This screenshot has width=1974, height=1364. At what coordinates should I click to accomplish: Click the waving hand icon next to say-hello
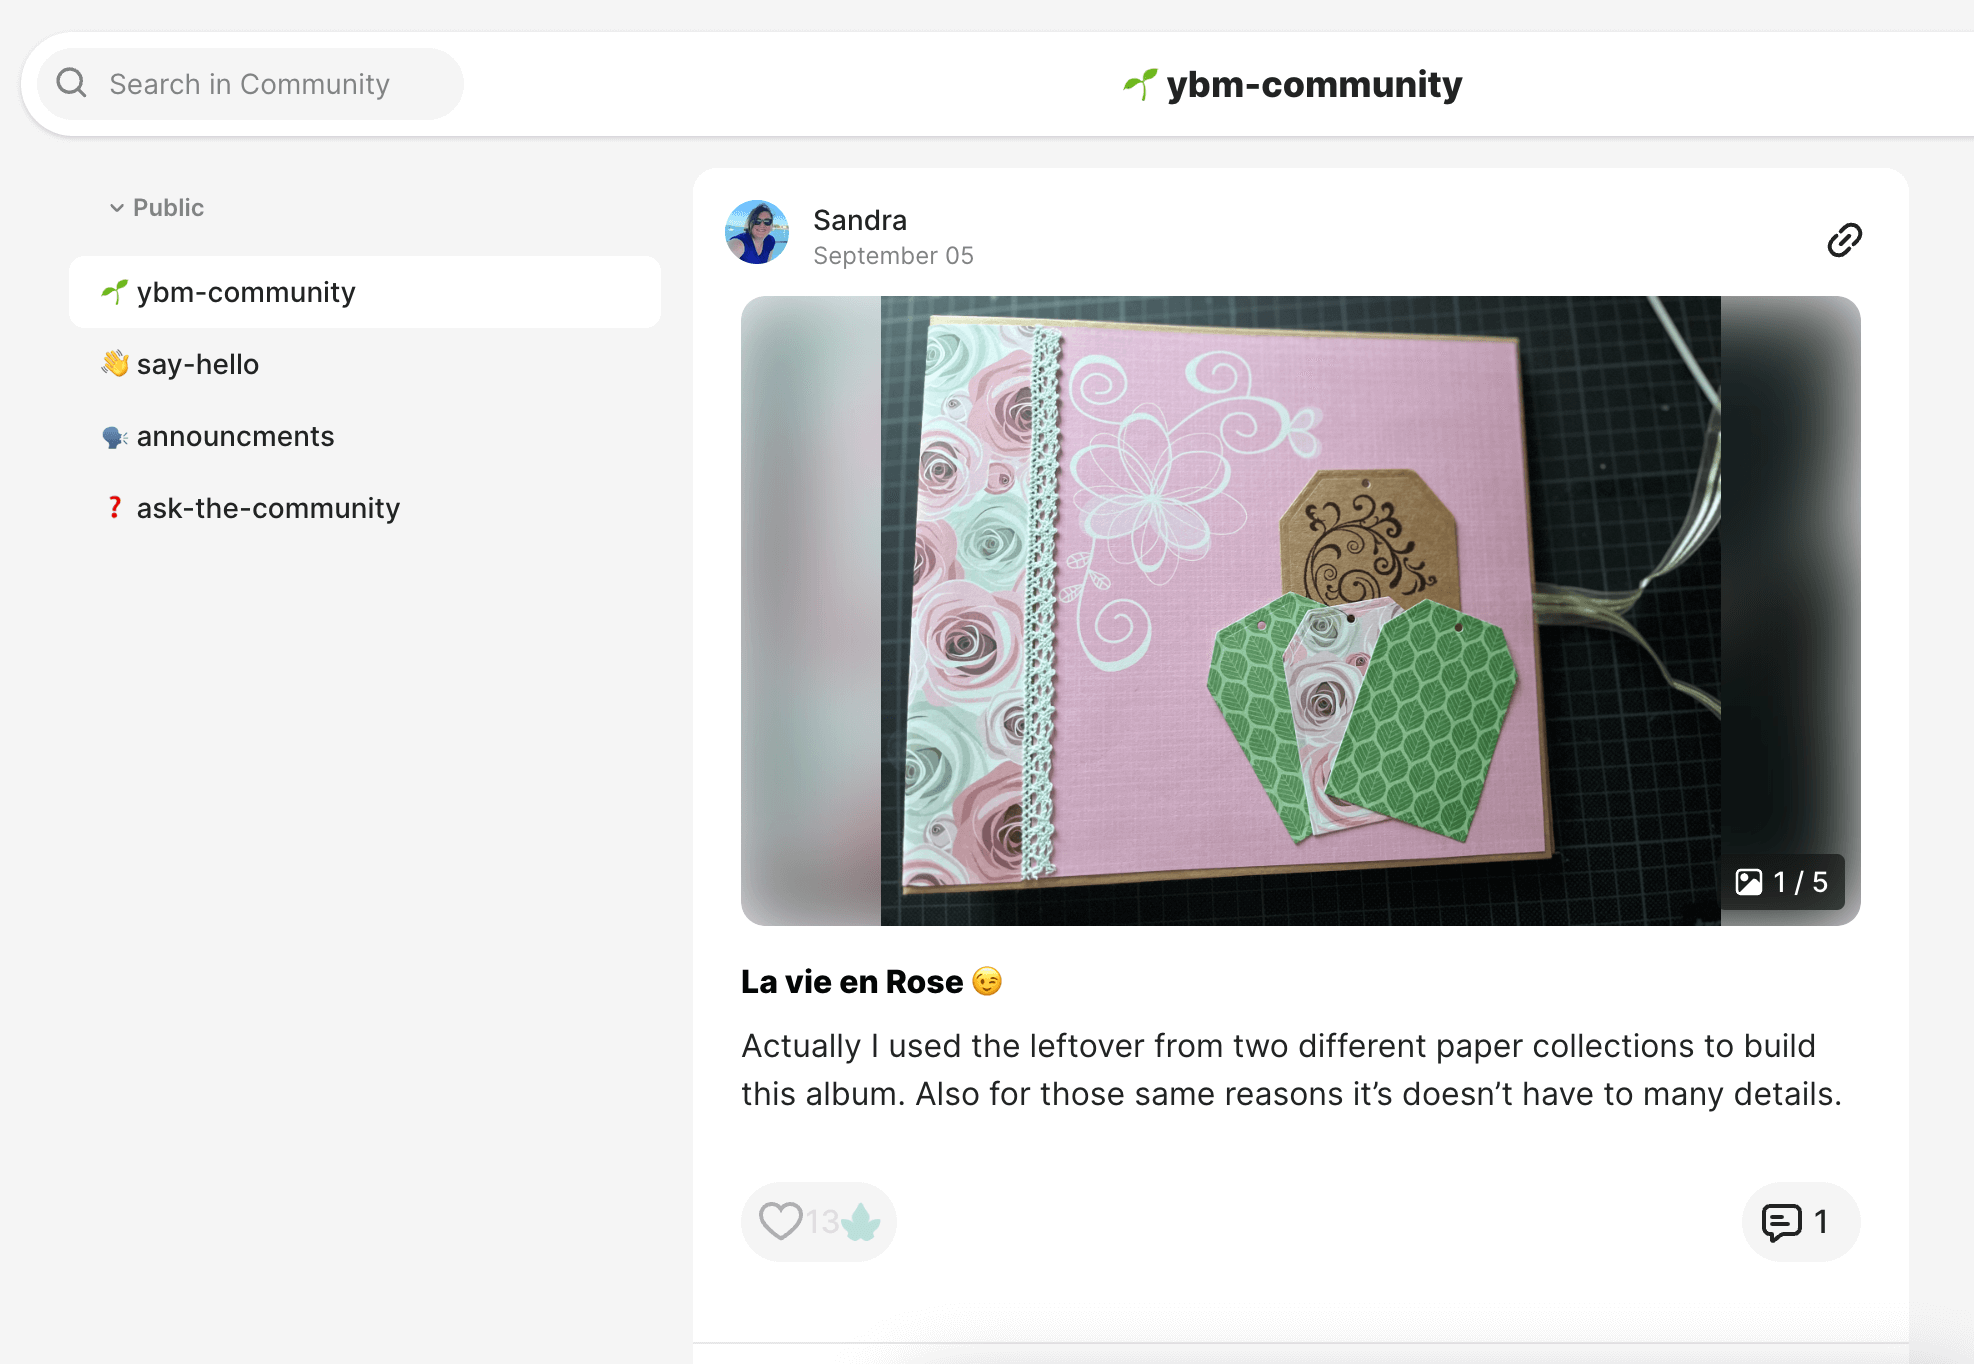click(x=114, y=364)
